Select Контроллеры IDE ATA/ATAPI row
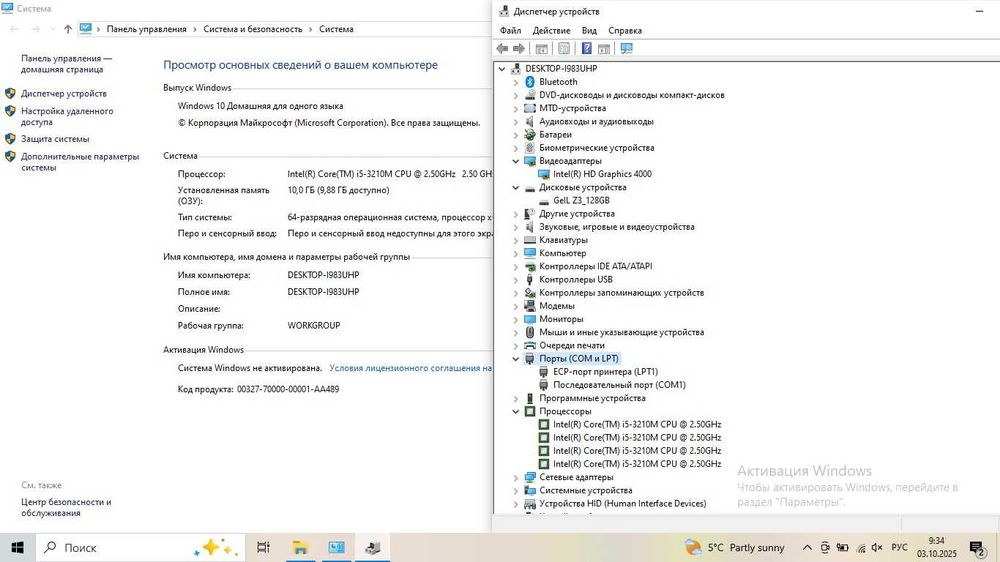This screenshot has height=562, width=1000. coord(595,266)
